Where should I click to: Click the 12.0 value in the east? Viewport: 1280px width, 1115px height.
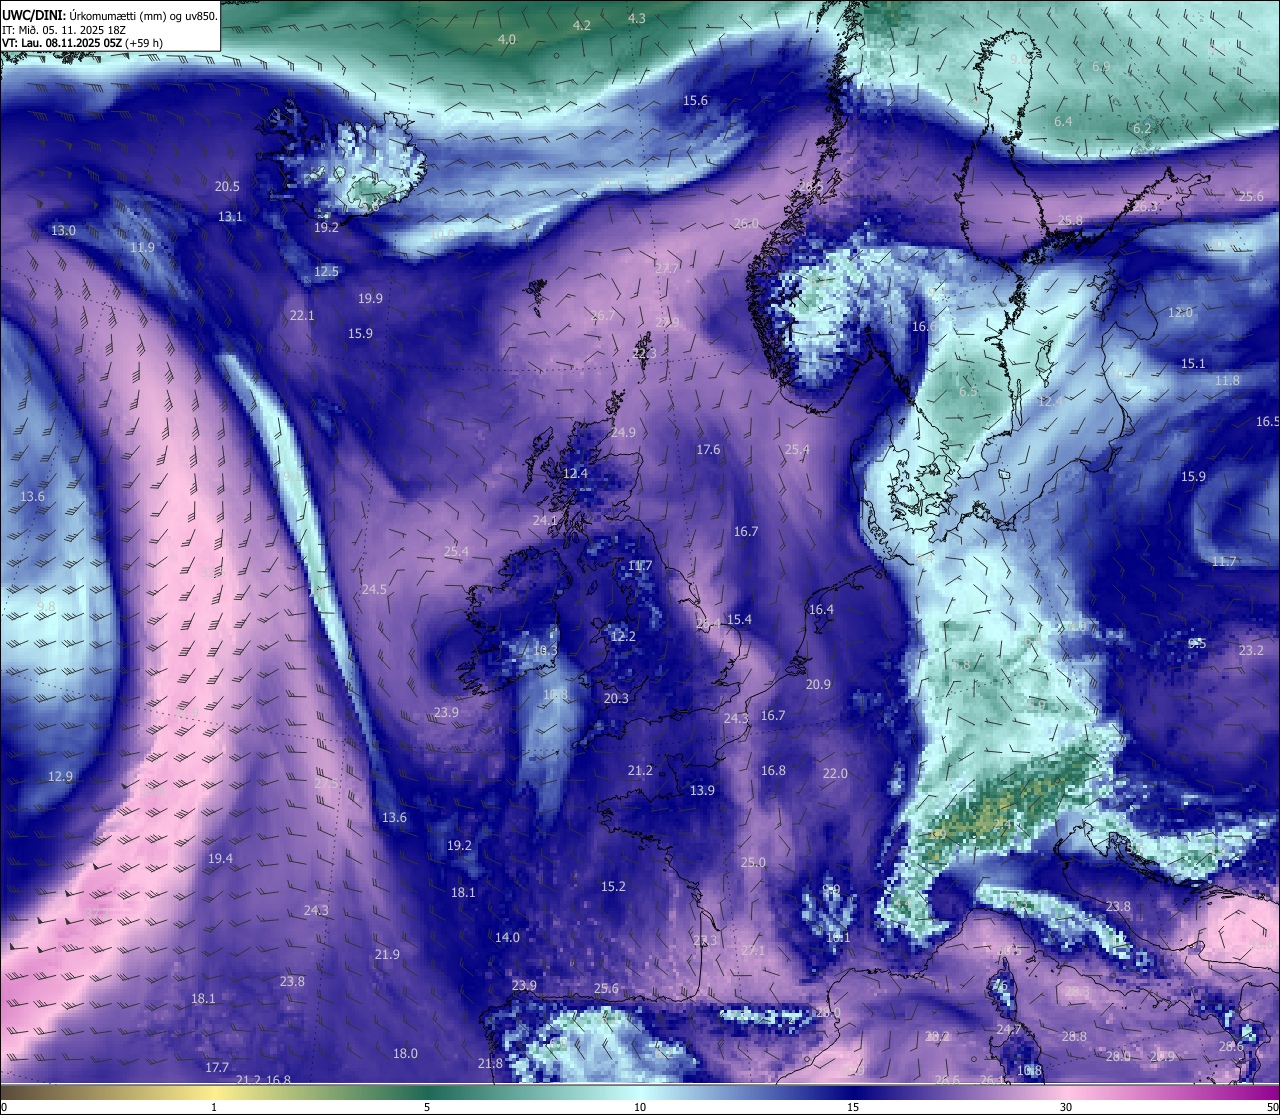tap(1180, 313)
